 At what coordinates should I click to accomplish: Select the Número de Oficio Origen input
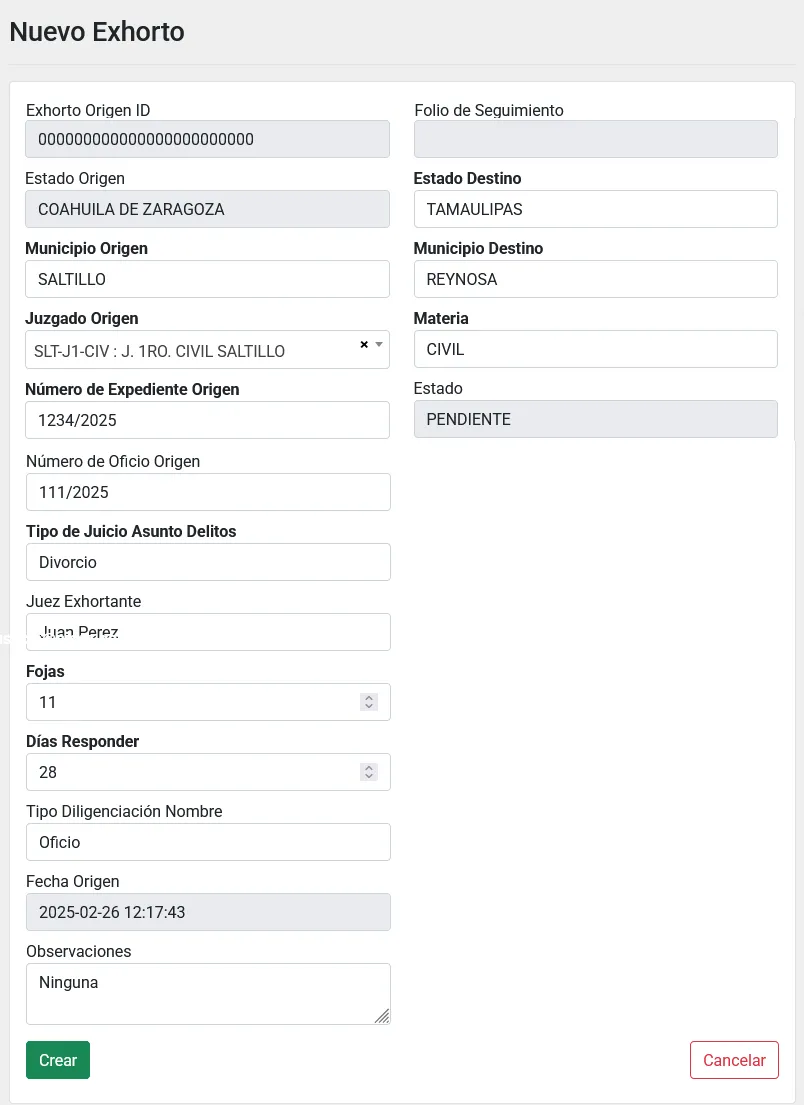point(207,492)
